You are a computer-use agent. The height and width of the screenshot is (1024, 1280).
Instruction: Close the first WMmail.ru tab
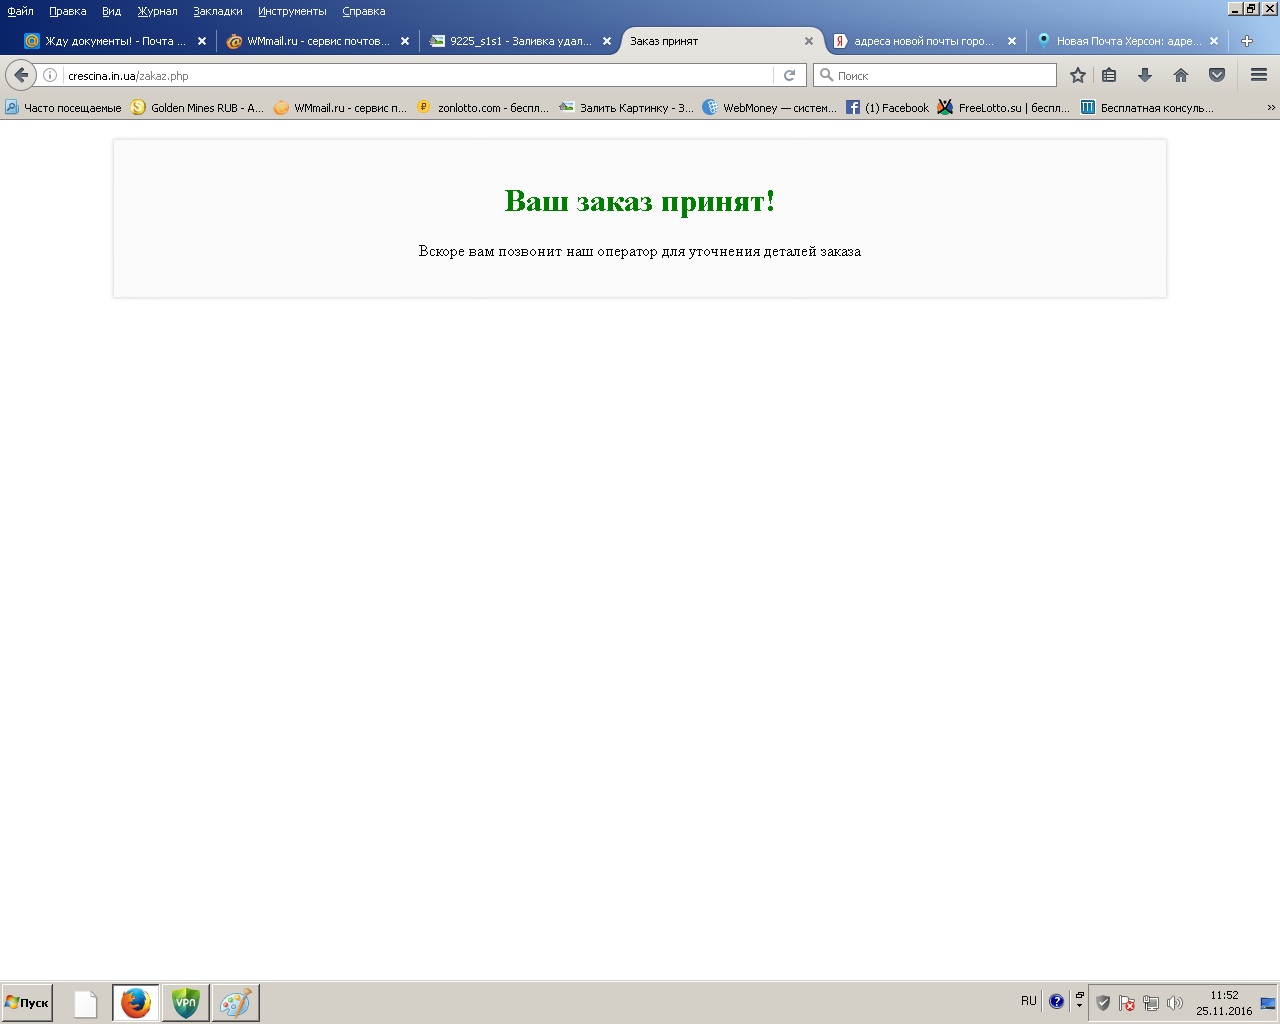405,41
